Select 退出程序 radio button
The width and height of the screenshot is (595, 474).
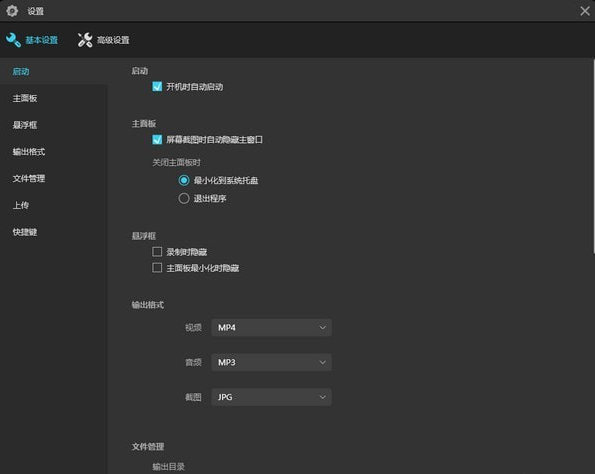(184, 198)
